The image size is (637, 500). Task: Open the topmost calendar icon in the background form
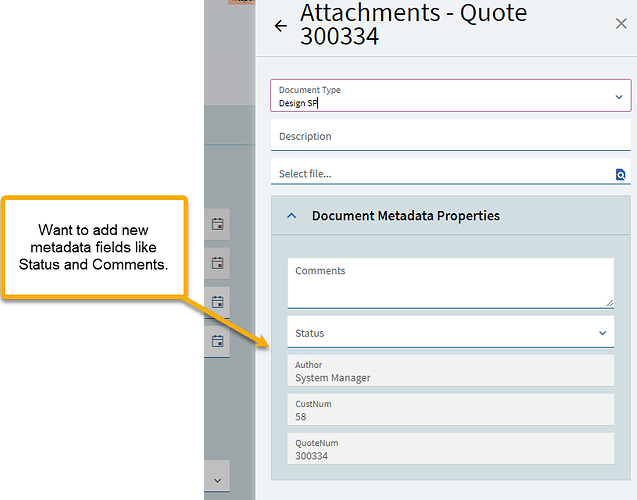218,224
